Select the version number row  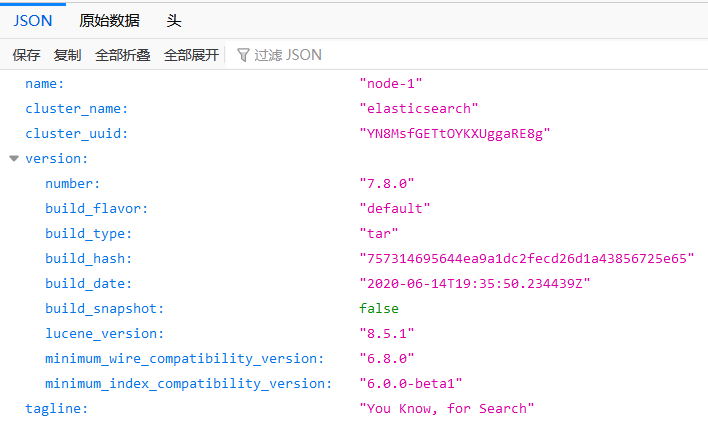click(x=73, y=183)
